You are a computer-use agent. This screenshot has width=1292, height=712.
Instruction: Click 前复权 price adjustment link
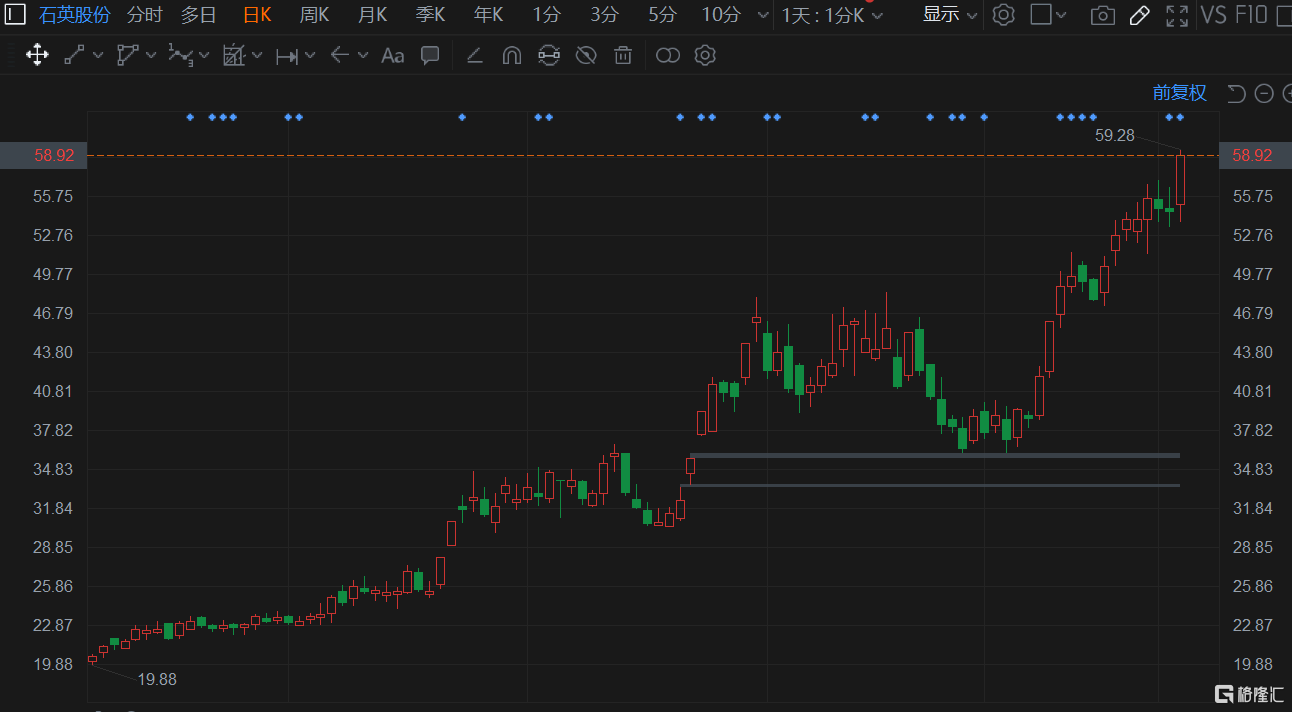(x=1180, y=93)
